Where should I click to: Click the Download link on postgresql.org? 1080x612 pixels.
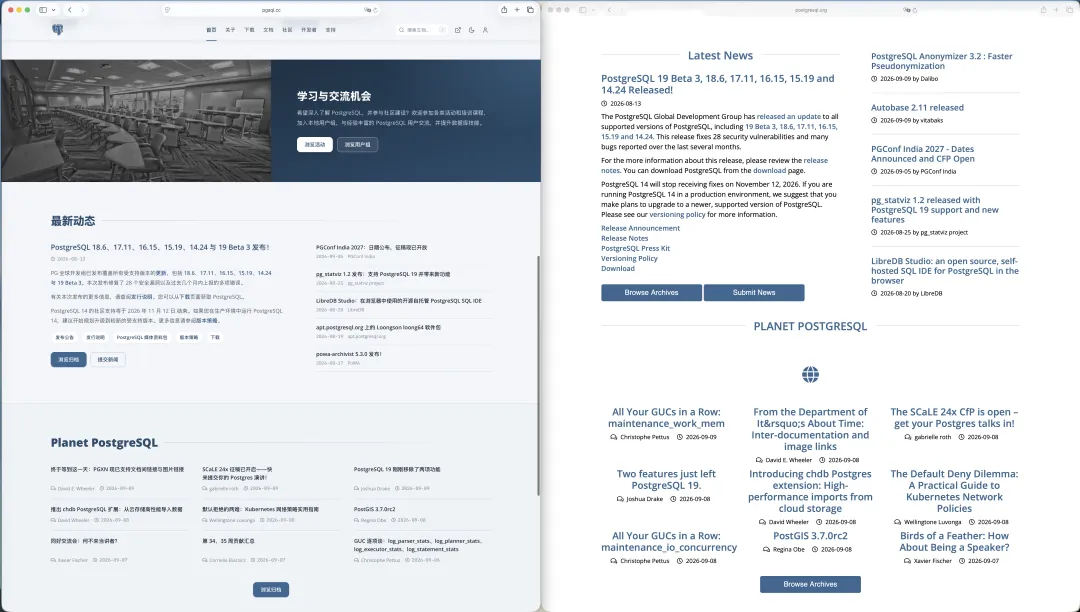[618, 268]
